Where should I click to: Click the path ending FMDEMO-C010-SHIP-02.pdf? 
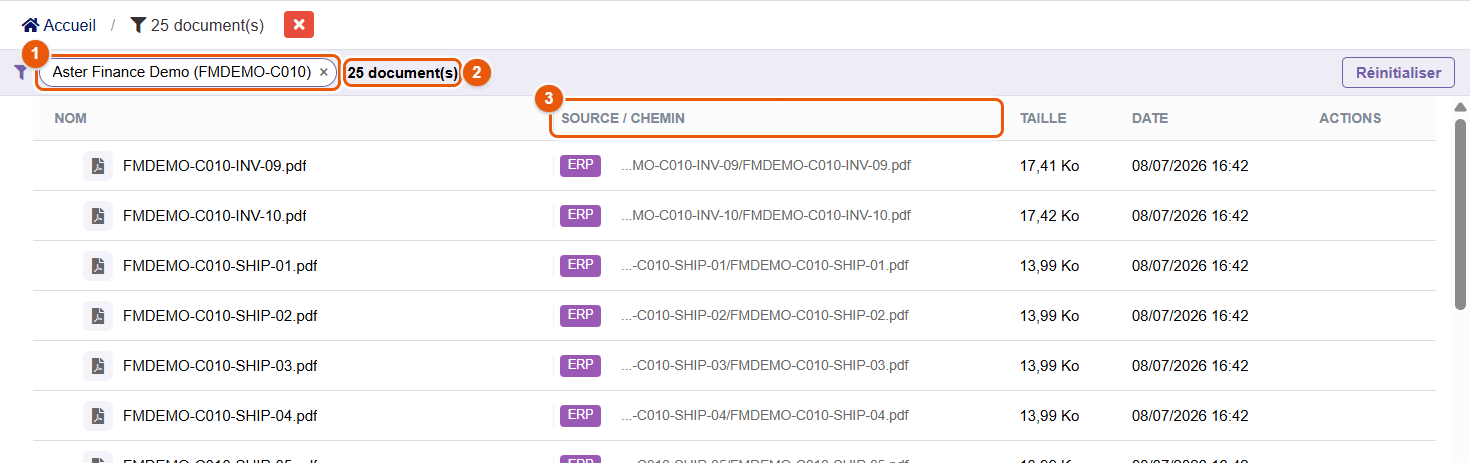pyautogui.click(x=765, y=316)
